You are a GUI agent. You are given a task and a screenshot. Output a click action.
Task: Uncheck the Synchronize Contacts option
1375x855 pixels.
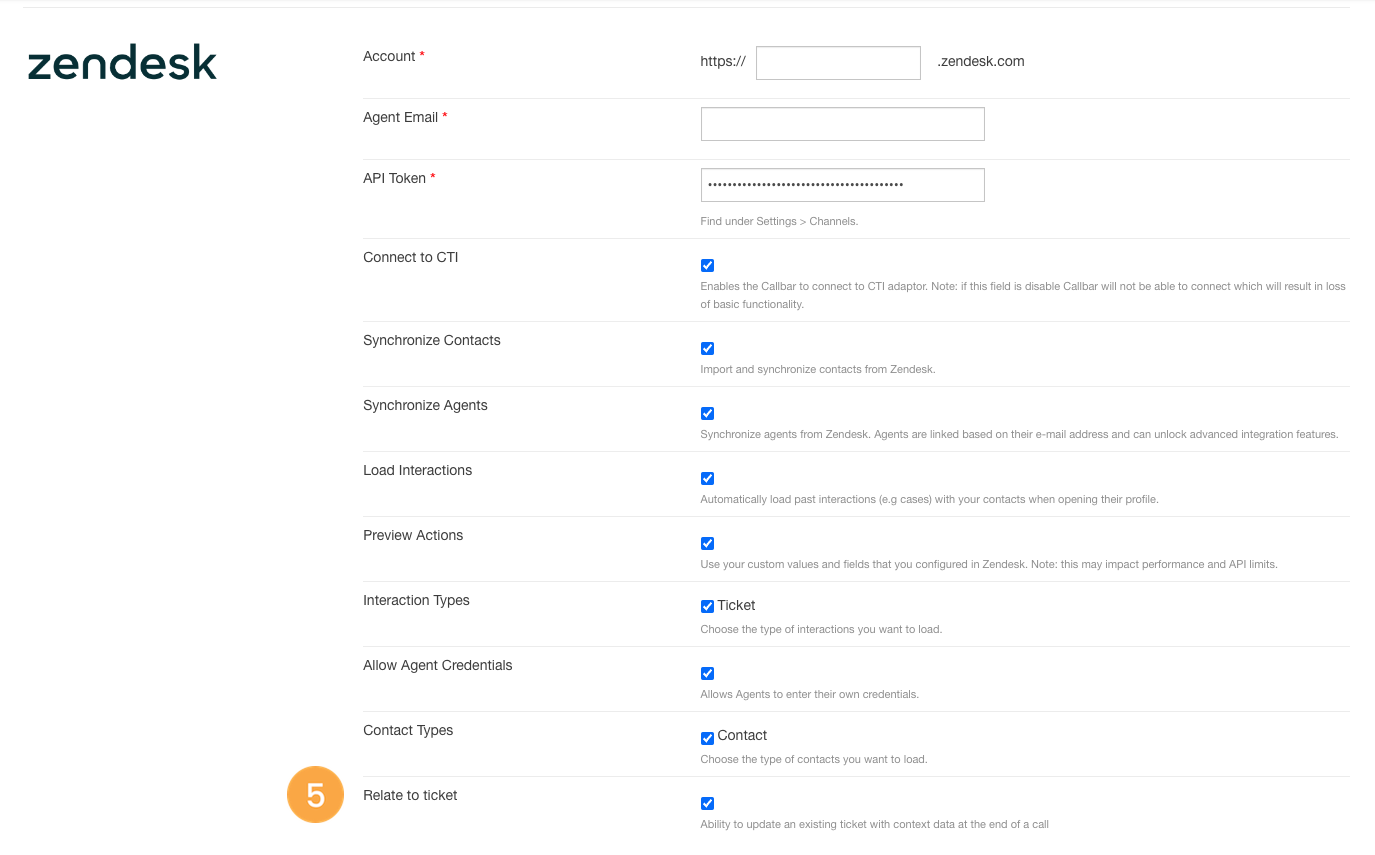(x=707, y=348)
